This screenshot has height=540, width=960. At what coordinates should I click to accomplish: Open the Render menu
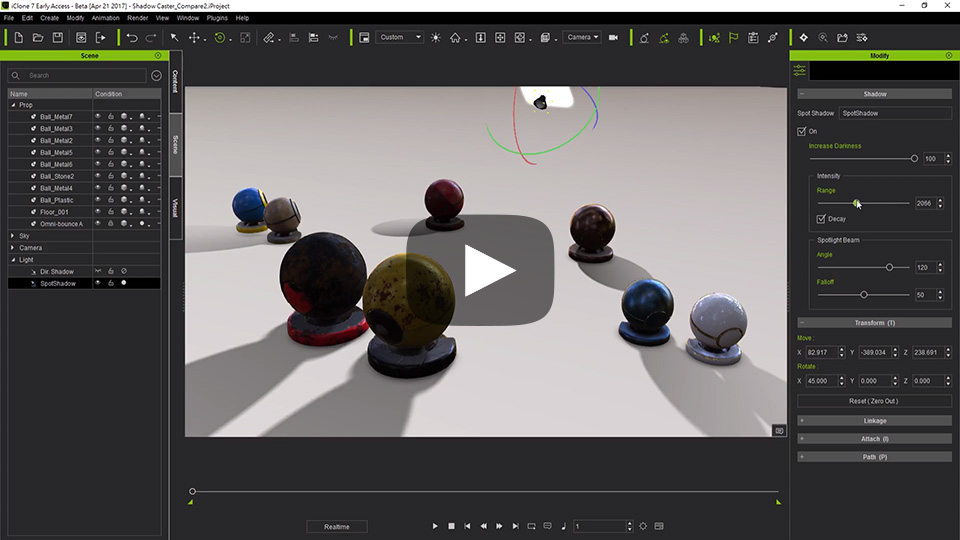(138, 18)
